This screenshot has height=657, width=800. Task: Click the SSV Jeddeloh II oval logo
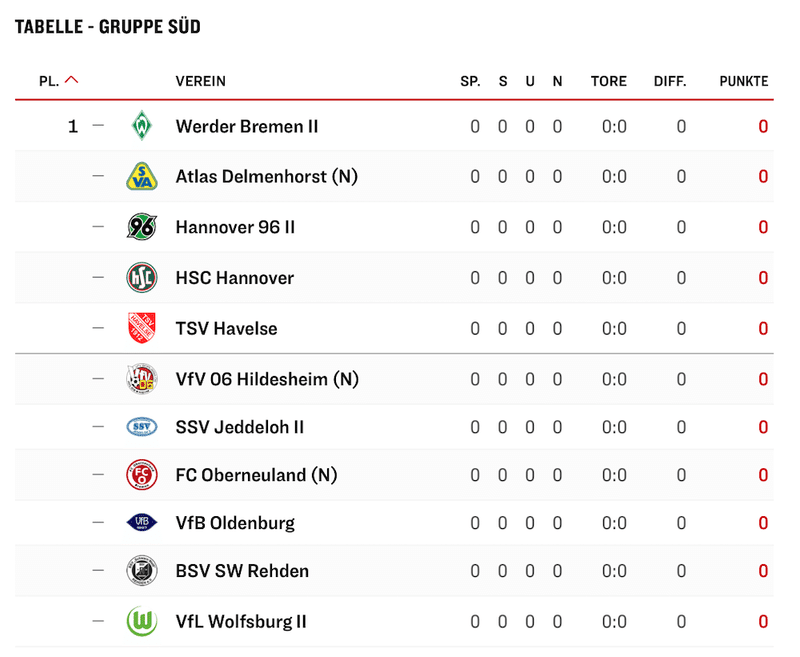point(142,426)
